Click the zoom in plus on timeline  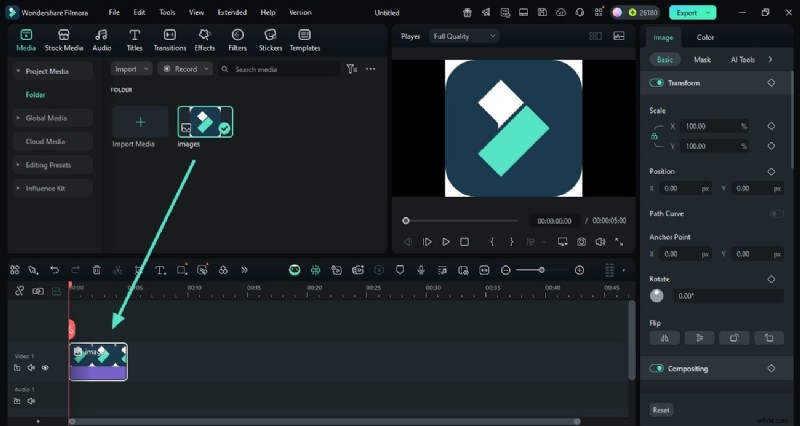pos(579,270)
